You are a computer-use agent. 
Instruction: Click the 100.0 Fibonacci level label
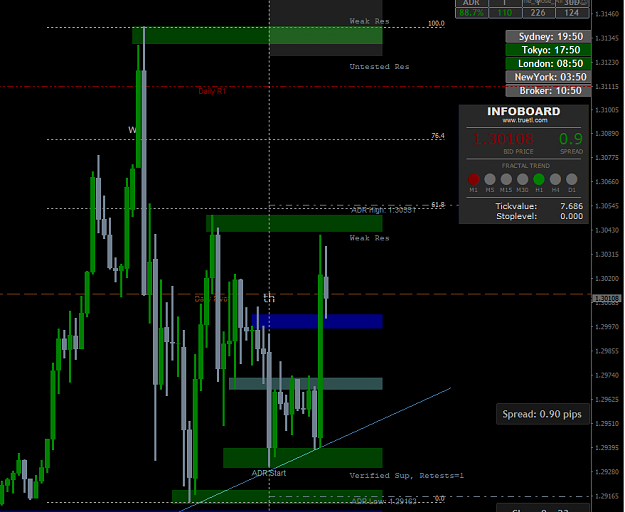point(436,24)
